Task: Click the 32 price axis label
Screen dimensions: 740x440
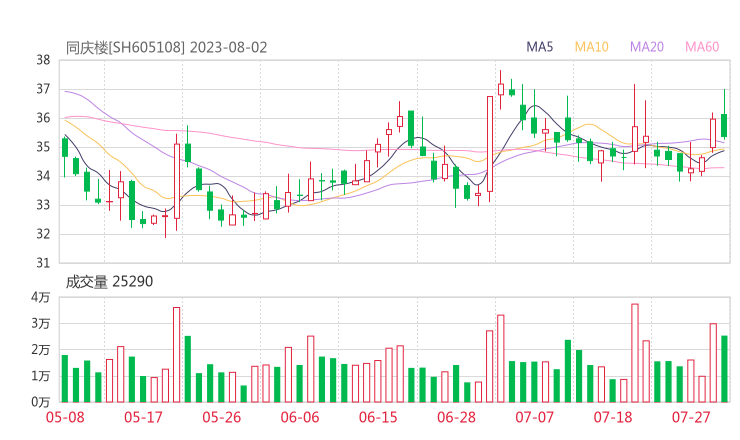Action: (43, 234)
